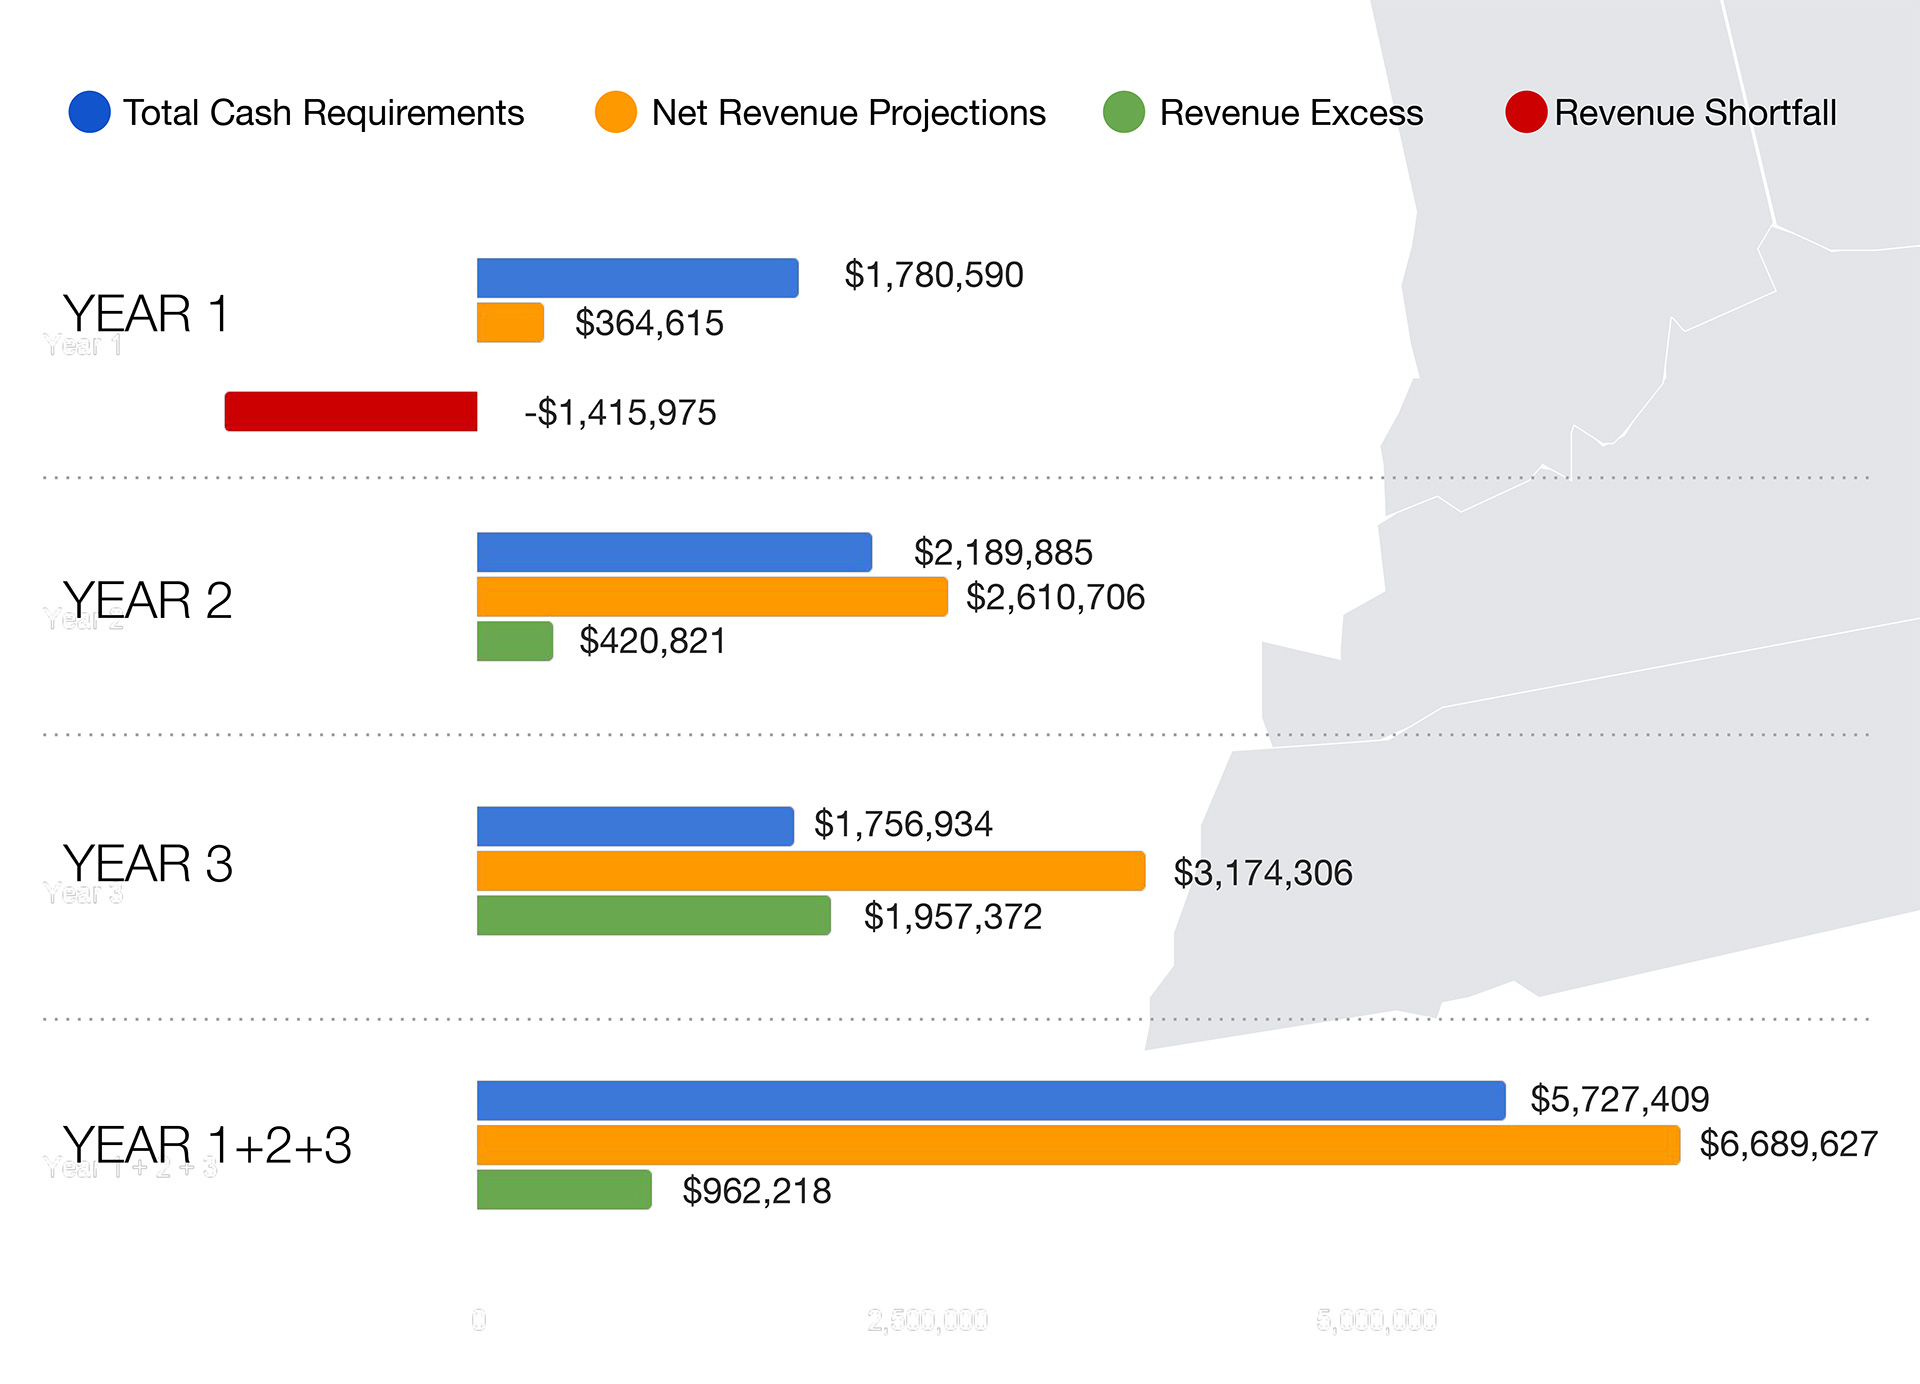Click the orange Year 1+2+3 revenue bar
The image size is (1920, 1384).
click(1077, 1145)
